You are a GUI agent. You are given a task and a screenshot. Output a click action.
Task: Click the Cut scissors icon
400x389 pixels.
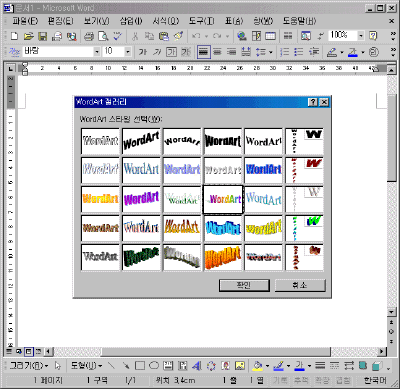(135, 36)
